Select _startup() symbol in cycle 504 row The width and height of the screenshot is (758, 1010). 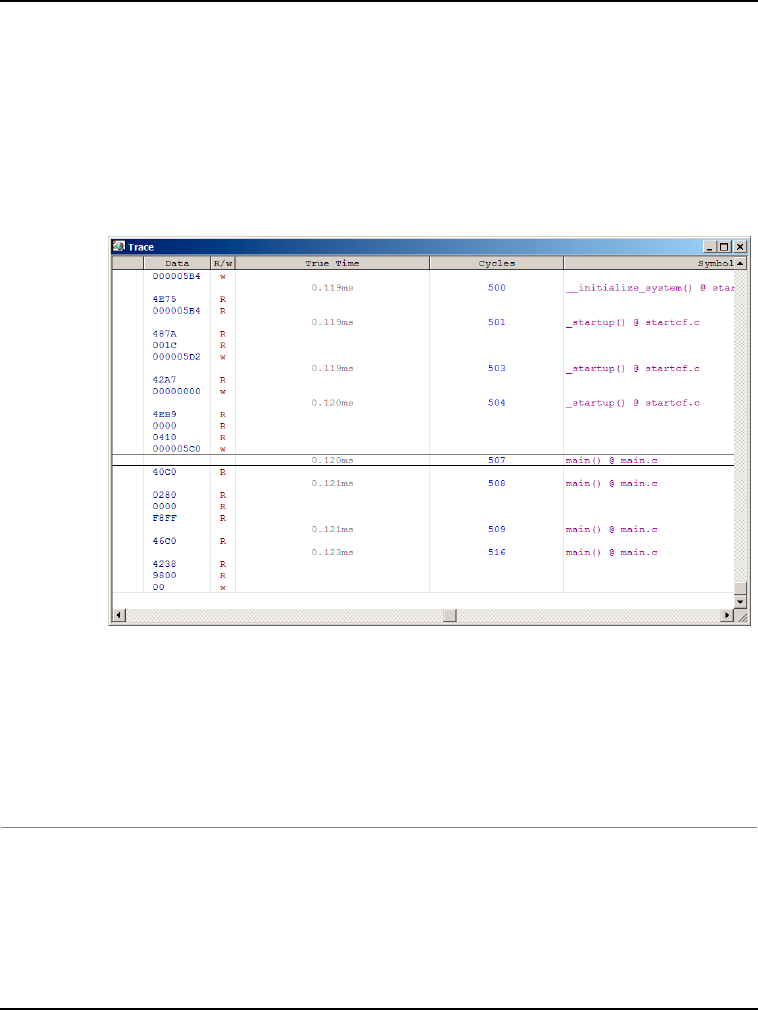[632, 403]
